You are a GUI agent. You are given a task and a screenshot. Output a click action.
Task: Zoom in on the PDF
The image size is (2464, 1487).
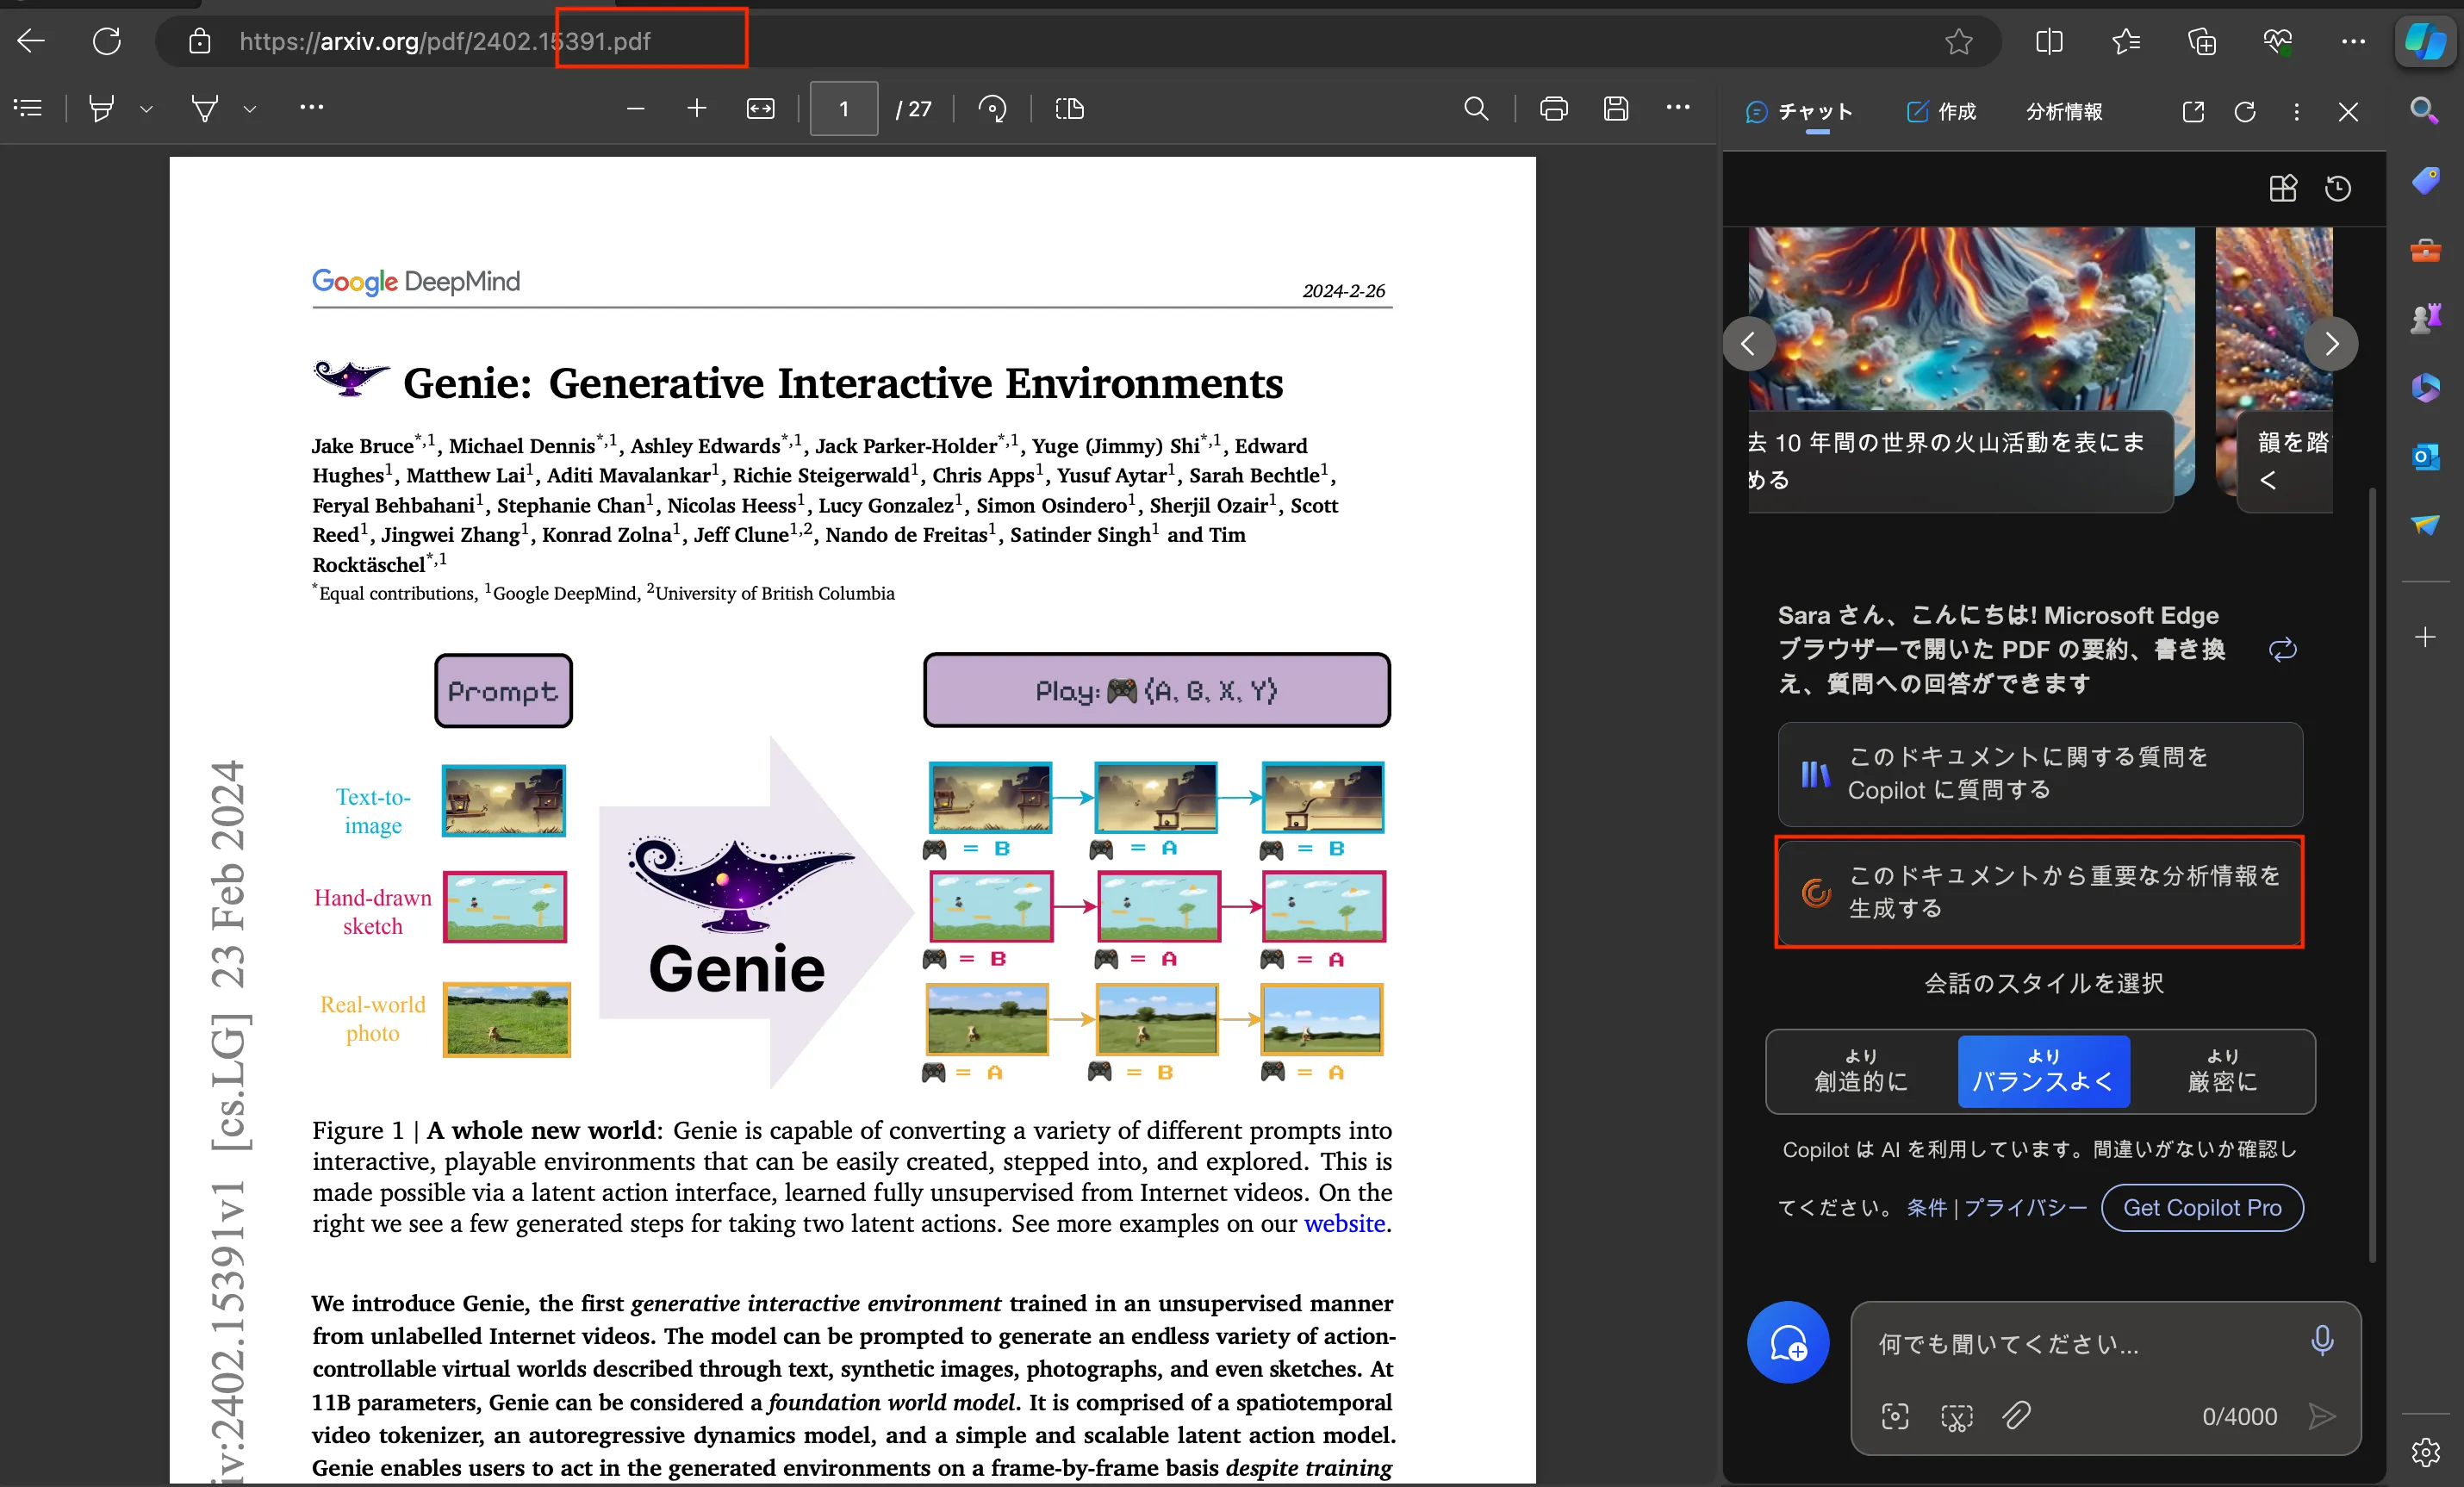pos(697,108)
